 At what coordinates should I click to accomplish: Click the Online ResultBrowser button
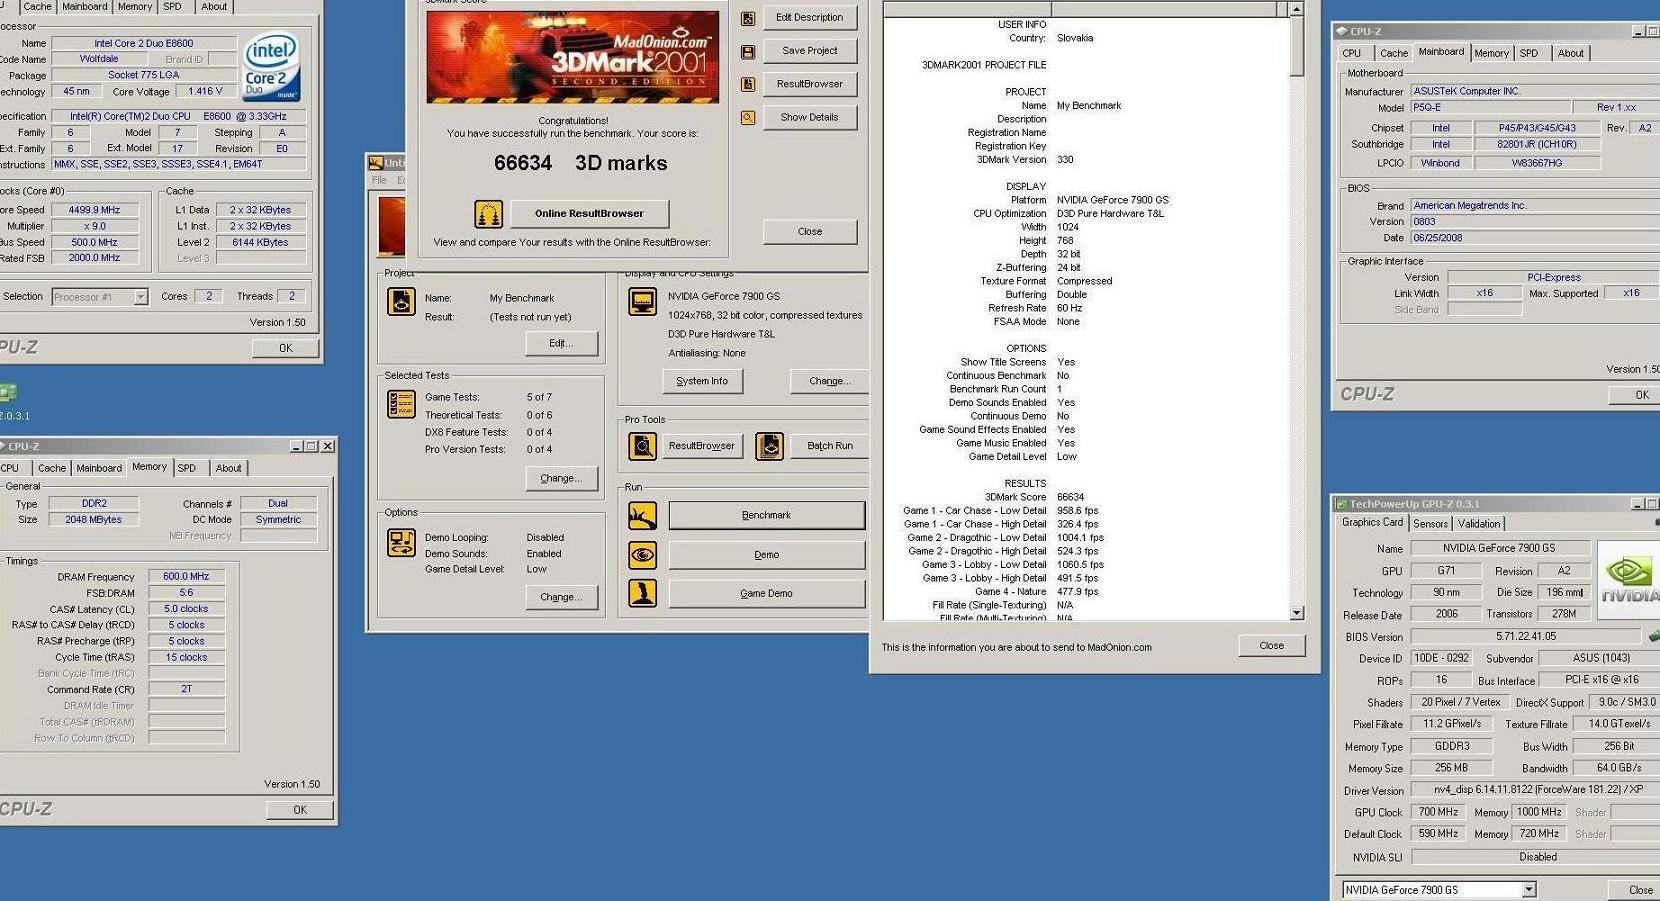[589, 213]
